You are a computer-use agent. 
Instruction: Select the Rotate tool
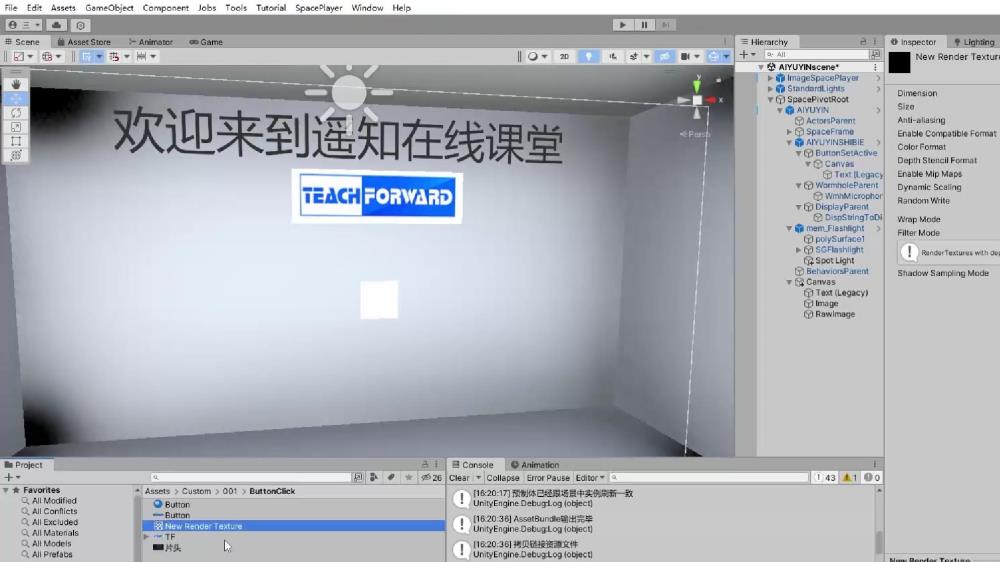[x=16, y=113]
